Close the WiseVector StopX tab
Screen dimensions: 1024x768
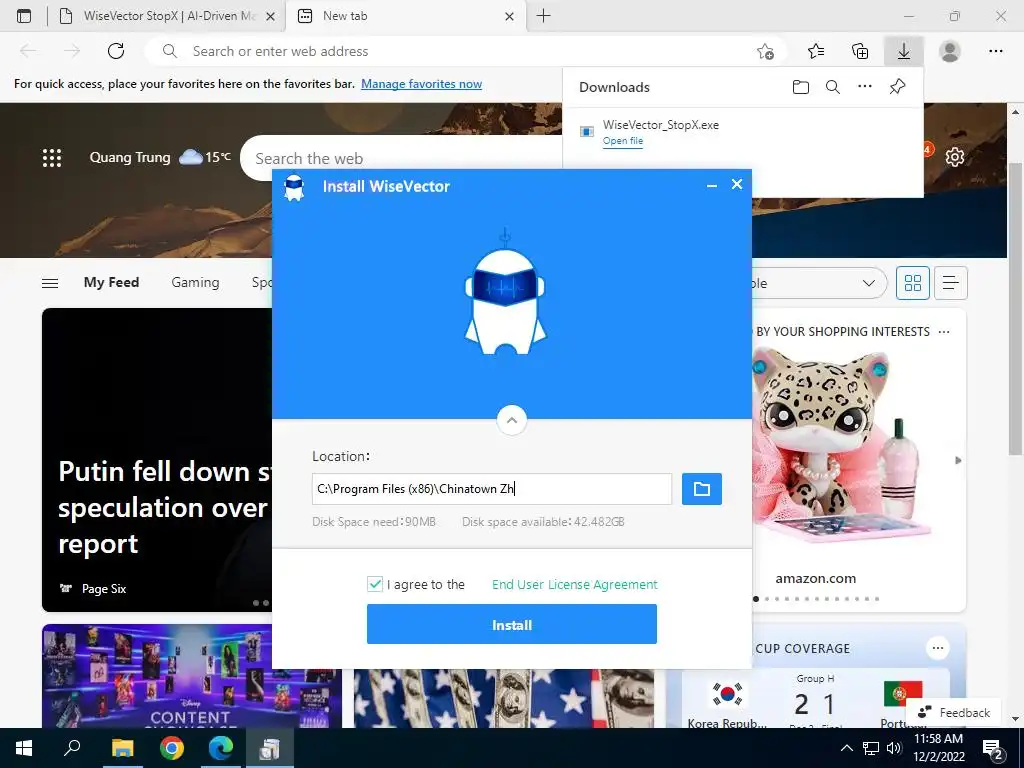pyautogui.click(x=270, y=17)
